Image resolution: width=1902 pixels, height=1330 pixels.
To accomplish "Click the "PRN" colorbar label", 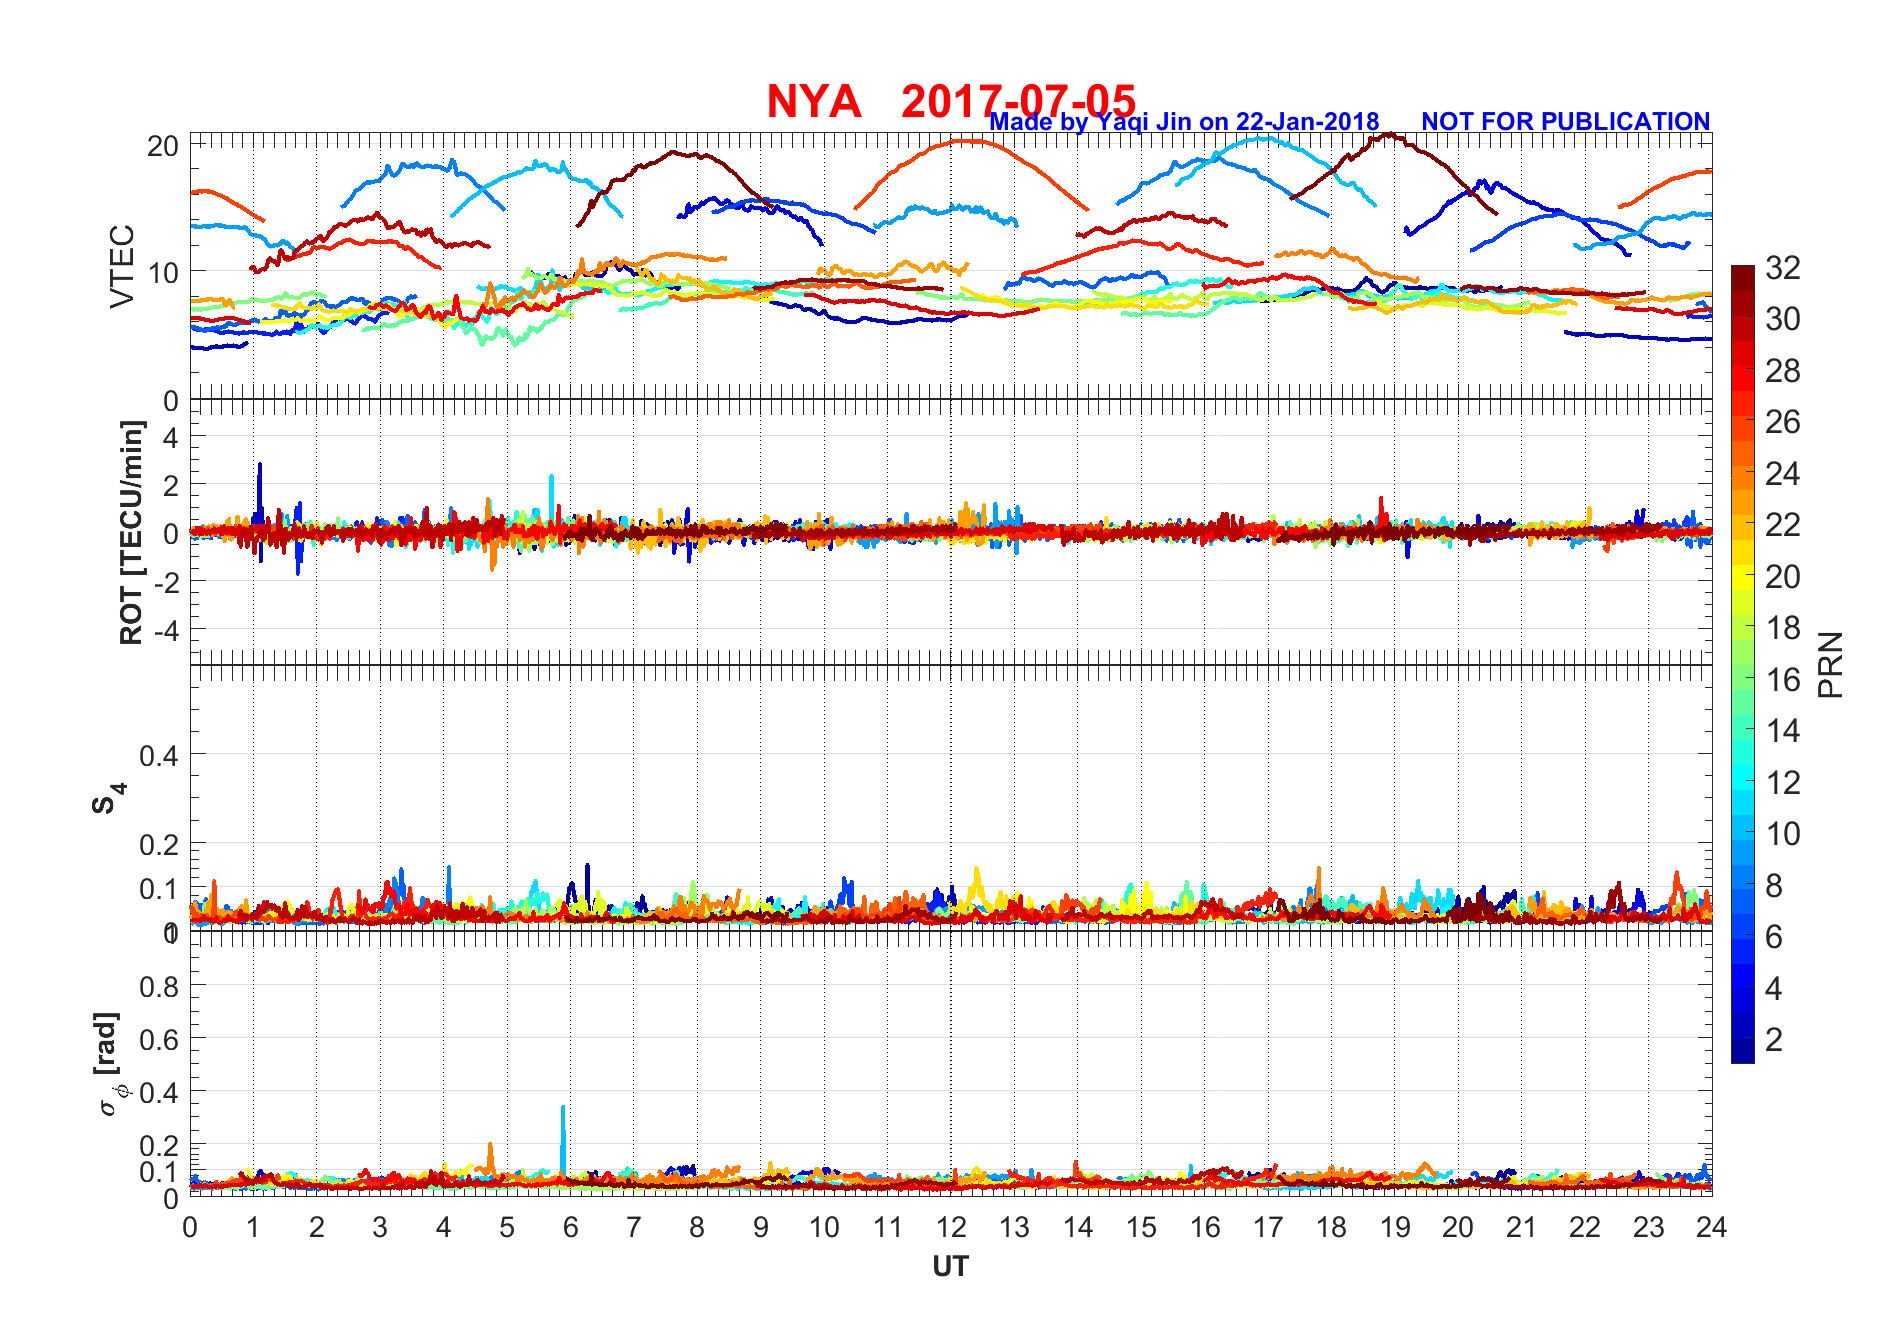I will 1830,665.
